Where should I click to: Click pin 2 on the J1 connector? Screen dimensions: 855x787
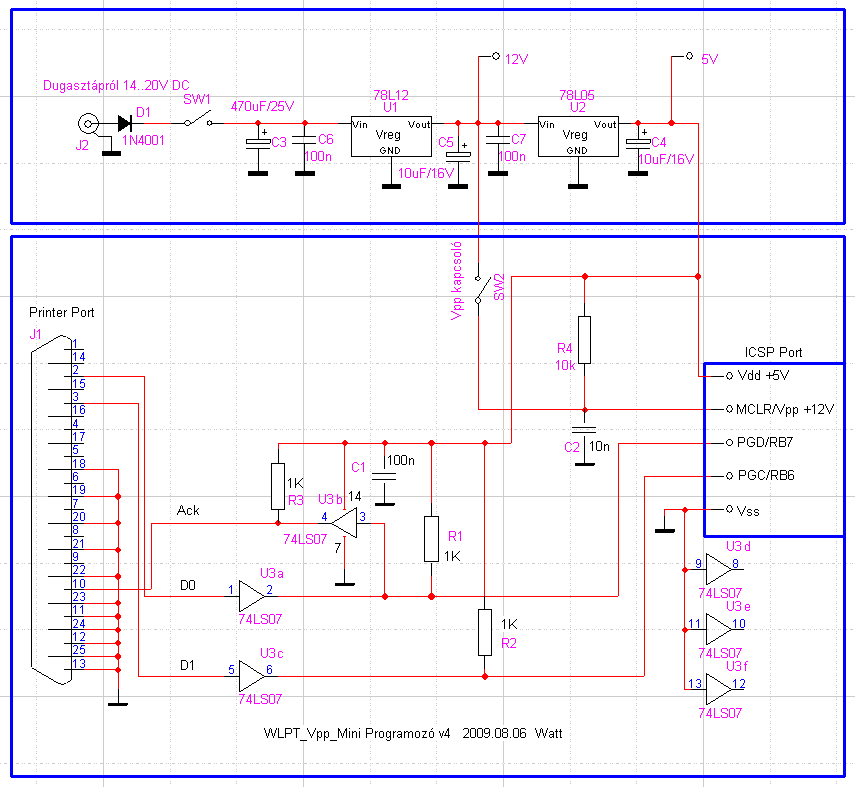click(76, 370)
